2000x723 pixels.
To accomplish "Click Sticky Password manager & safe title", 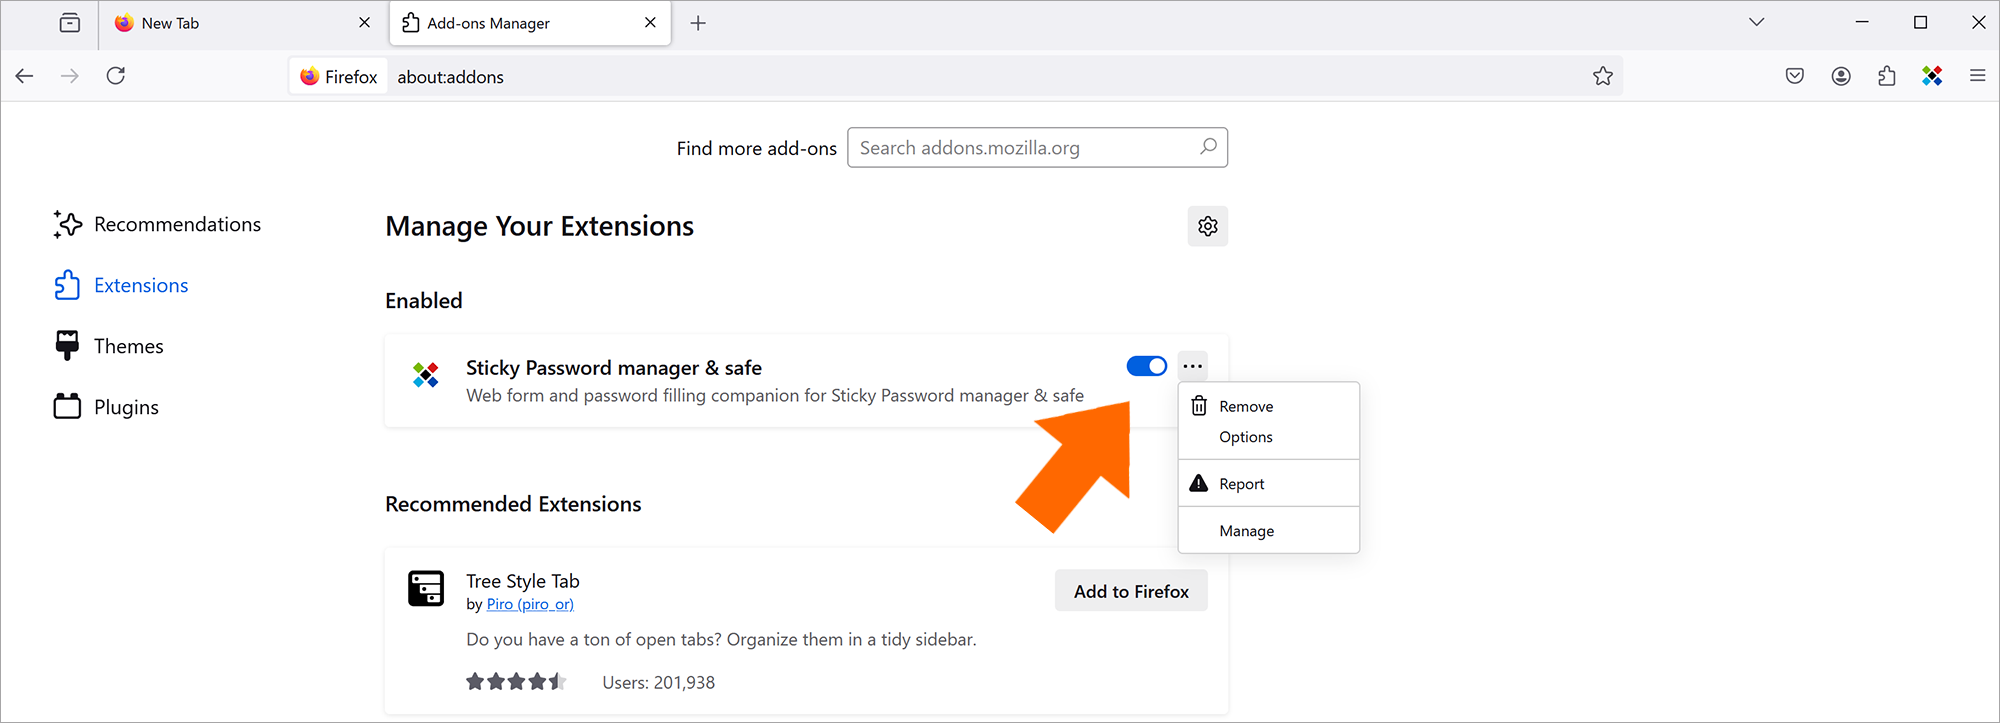I will [x=614, y=368].
